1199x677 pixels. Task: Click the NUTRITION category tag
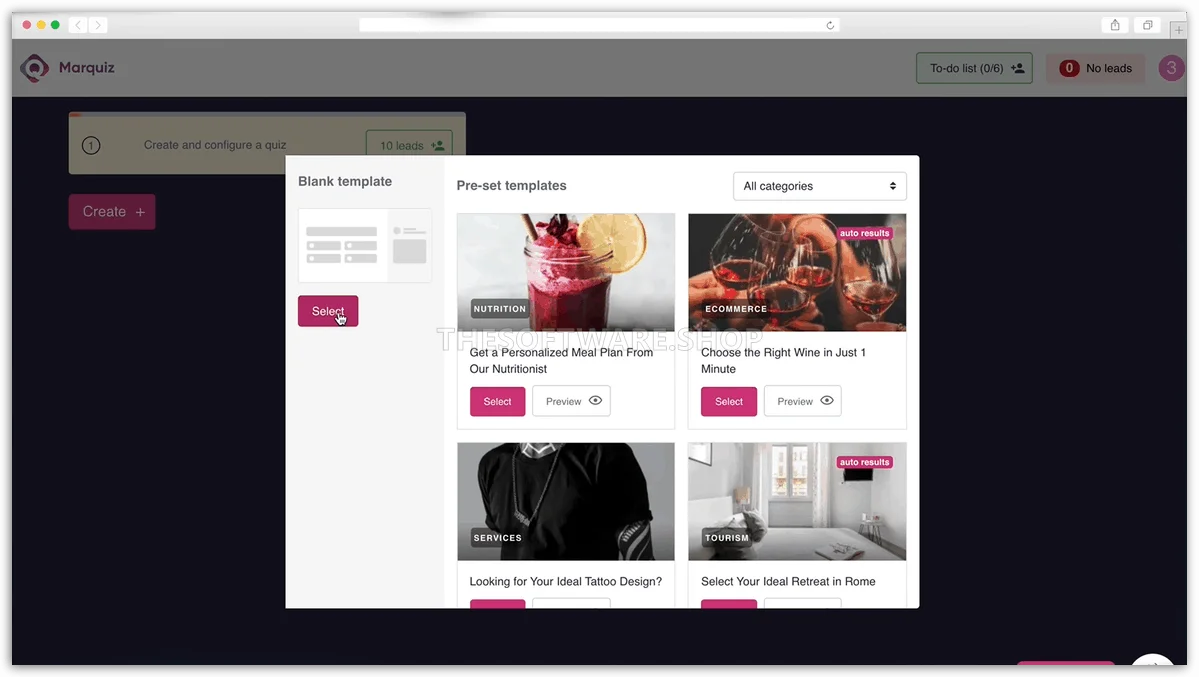pos(500,309)
